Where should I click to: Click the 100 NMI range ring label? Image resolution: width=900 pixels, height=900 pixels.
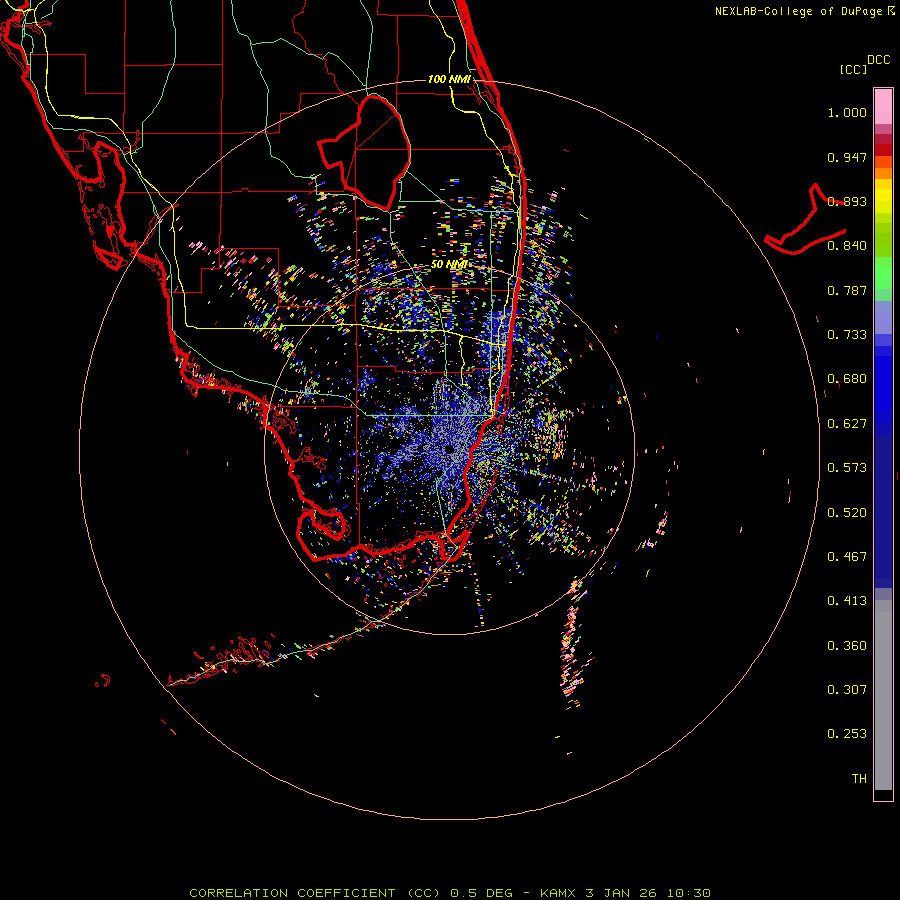point(449,79)
